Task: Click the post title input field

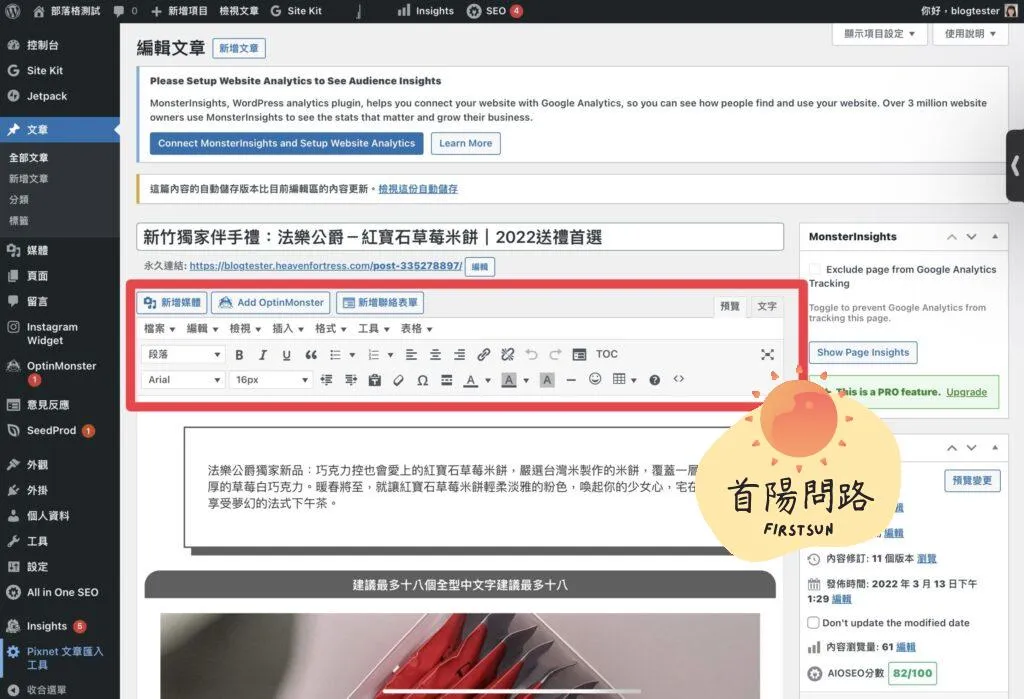Action: click(x=460, y=237)
